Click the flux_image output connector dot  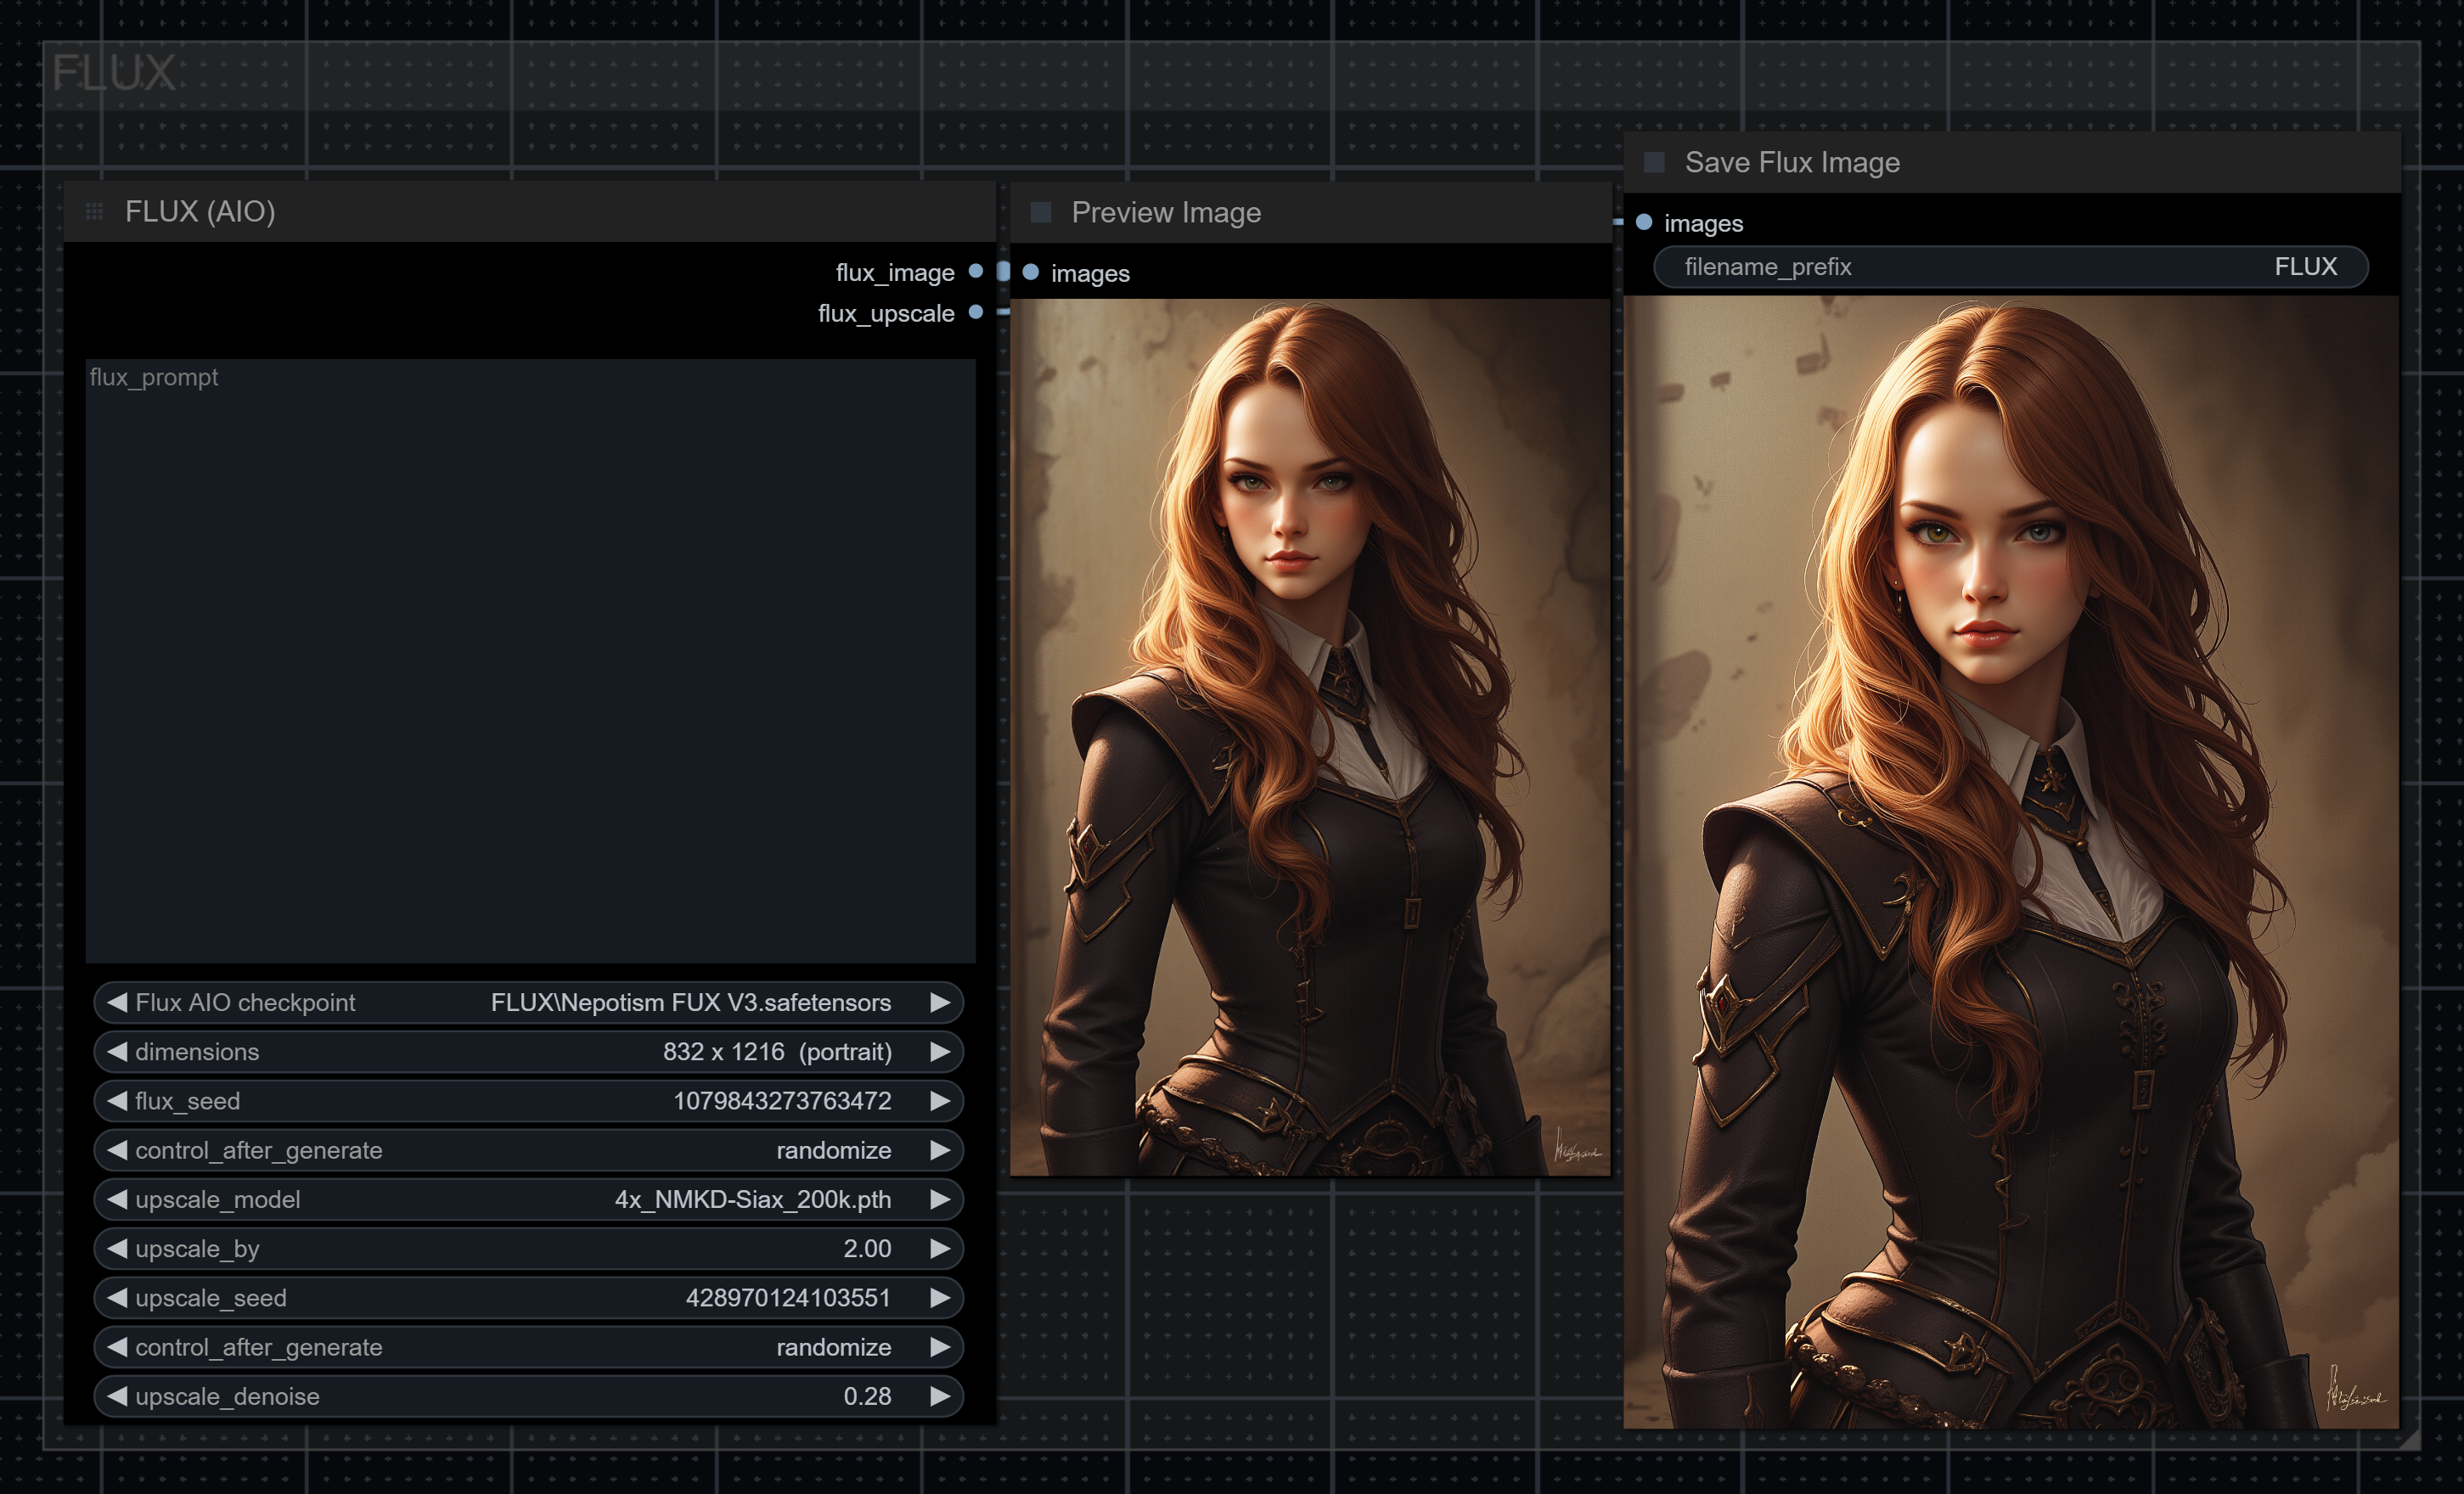tap(976, 271)
